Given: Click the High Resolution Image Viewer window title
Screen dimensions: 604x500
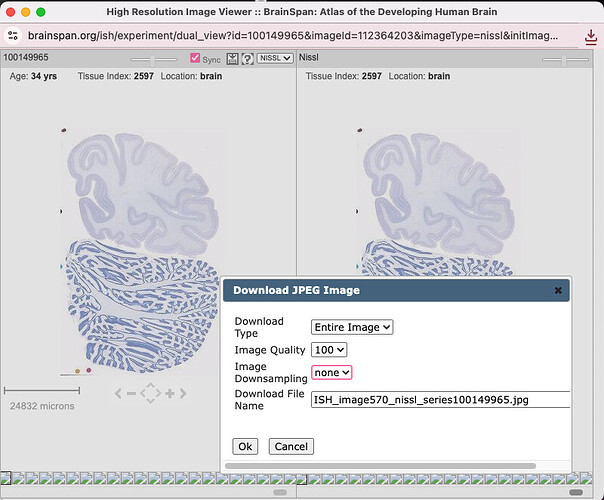Looking at the screenshot, I should pos(302,12).
